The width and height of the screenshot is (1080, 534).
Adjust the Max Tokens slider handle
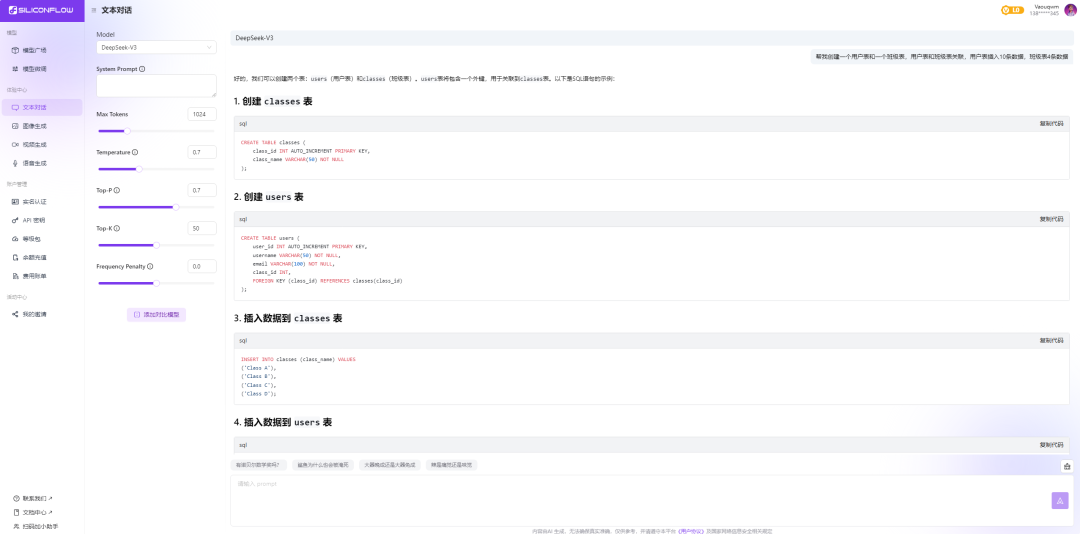[x=127, y=131]
